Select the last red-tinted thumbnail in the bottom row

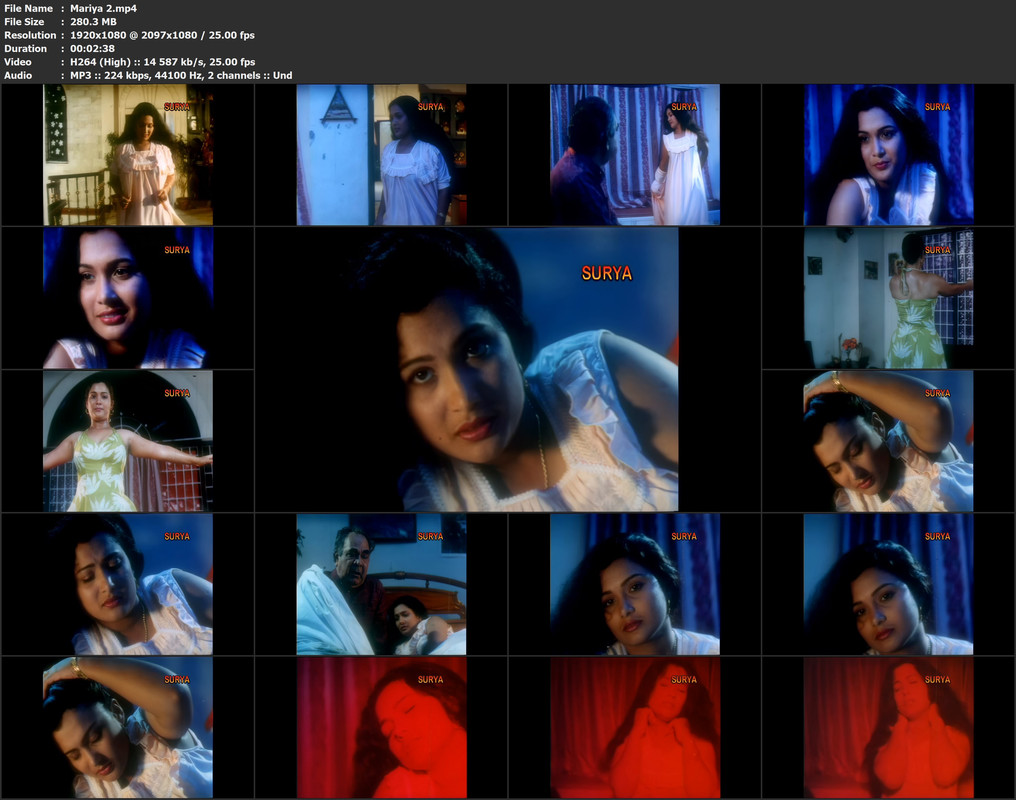point(888,727)
